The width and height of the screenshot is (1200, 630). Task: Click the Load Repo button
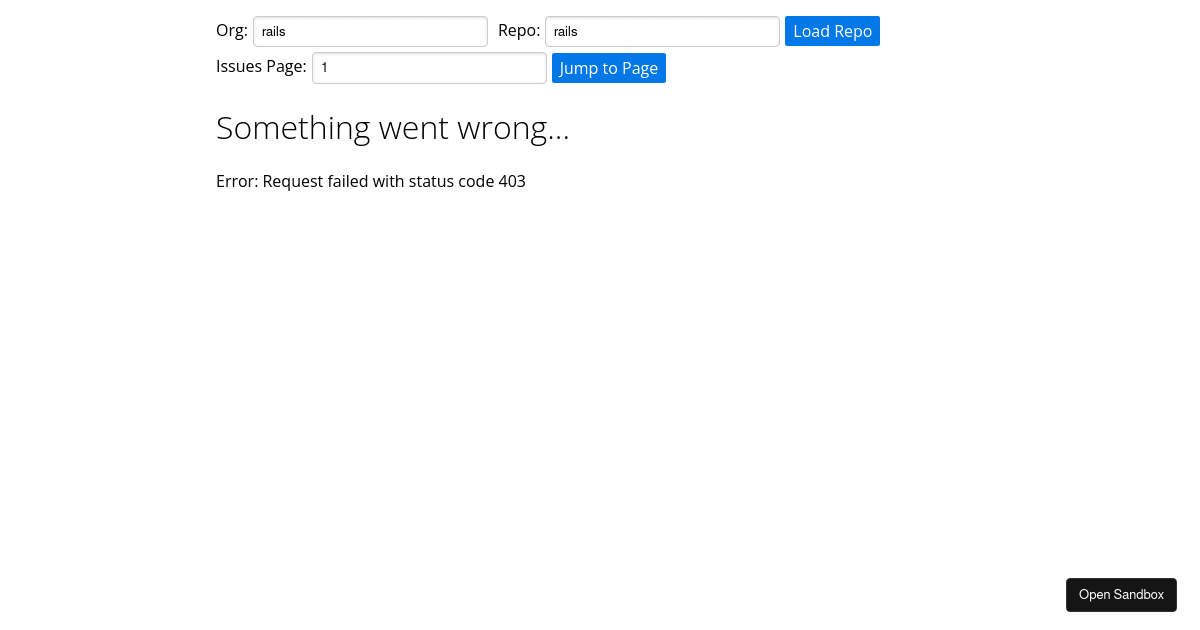point(832,31)
